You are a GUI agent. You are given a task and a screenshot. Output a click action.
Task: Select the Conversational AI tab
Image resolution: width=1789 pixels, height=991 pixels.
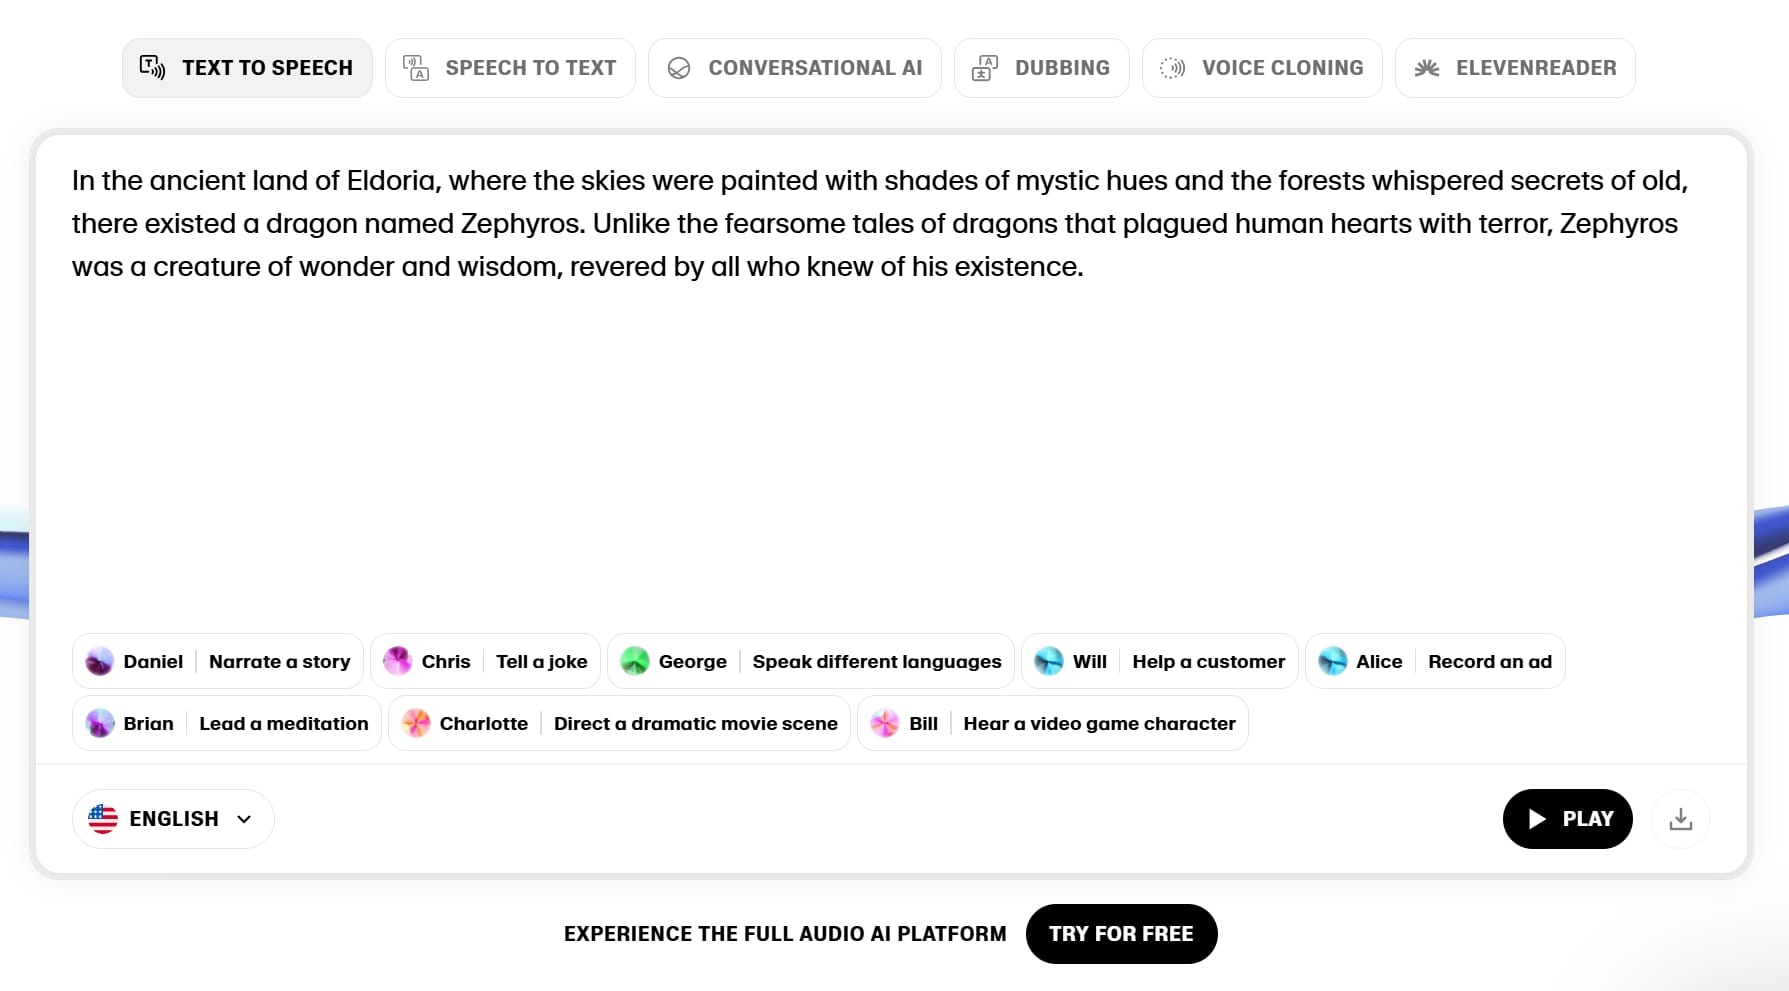pyautogui.click(x=795, y=68)
